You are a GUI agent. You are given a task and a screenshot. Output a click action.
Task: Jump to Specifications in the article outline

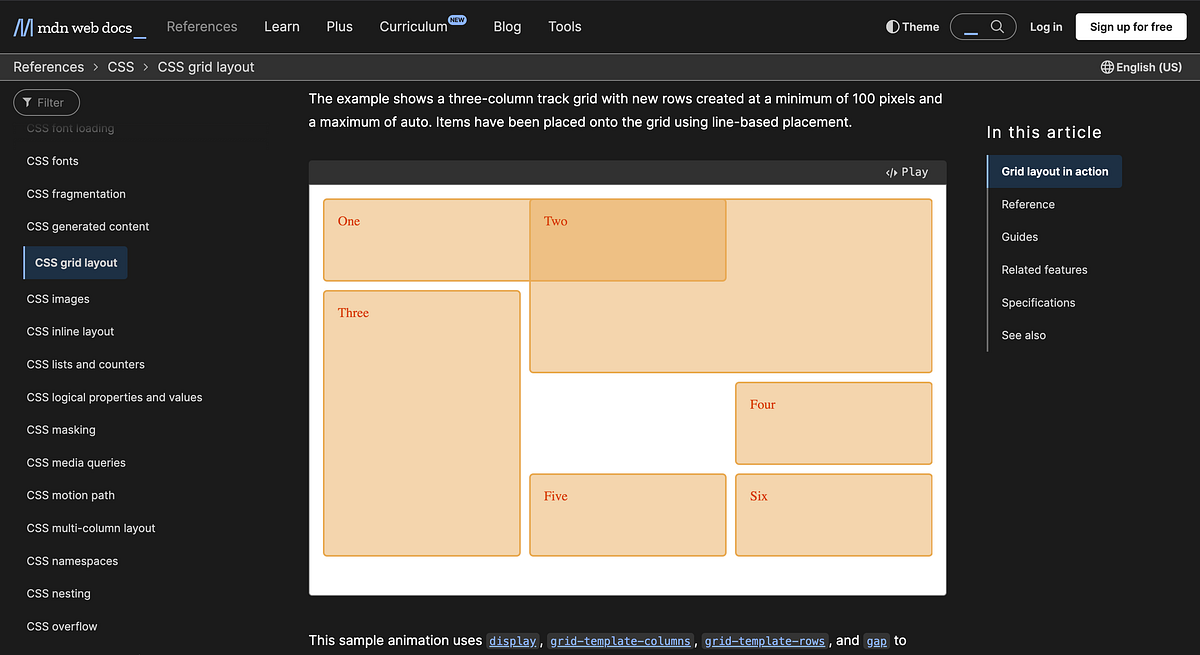[1038, 302]
